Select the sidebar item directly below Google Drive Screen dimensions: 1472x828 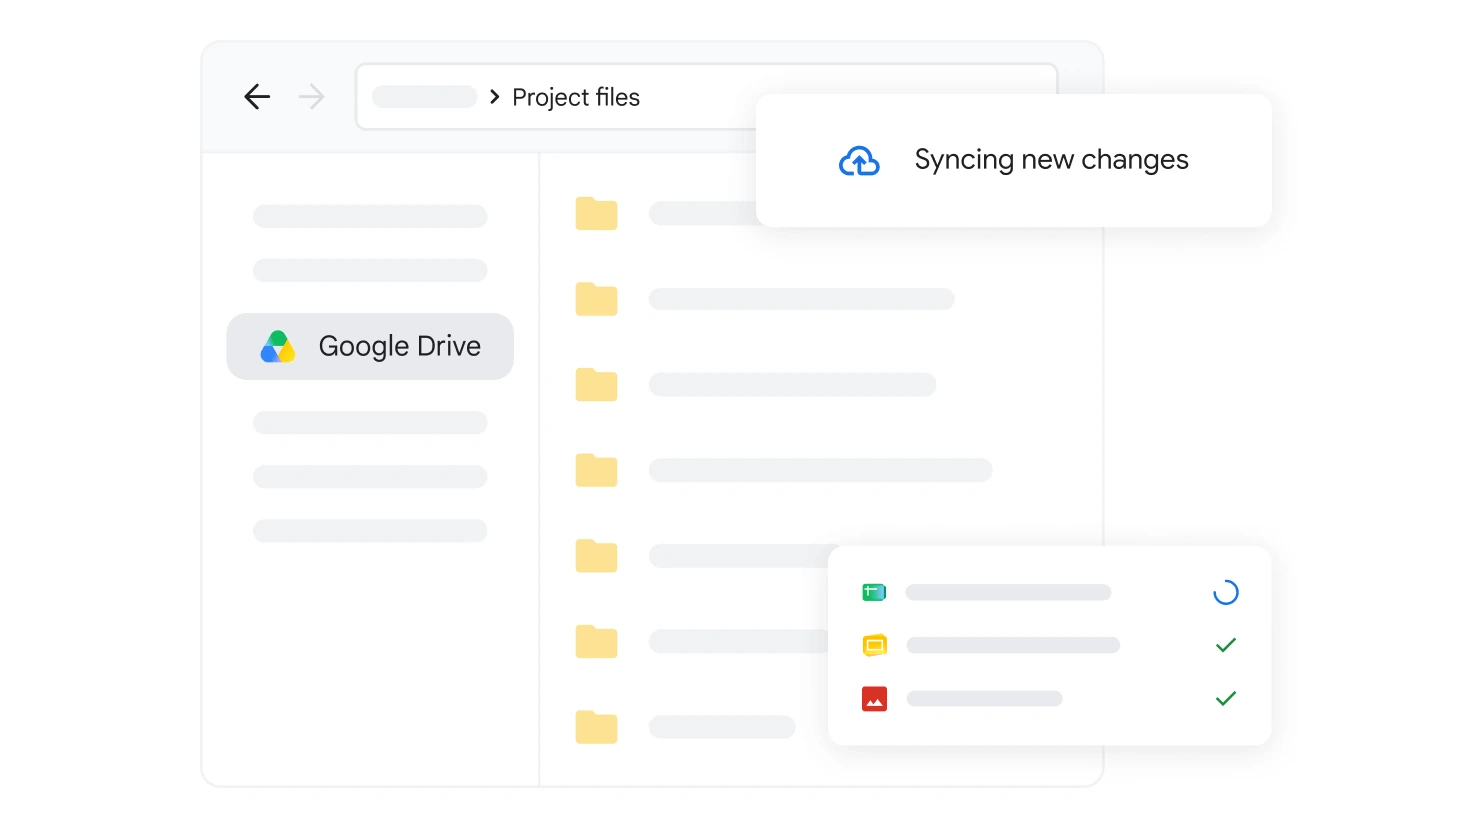coord(370,422)
